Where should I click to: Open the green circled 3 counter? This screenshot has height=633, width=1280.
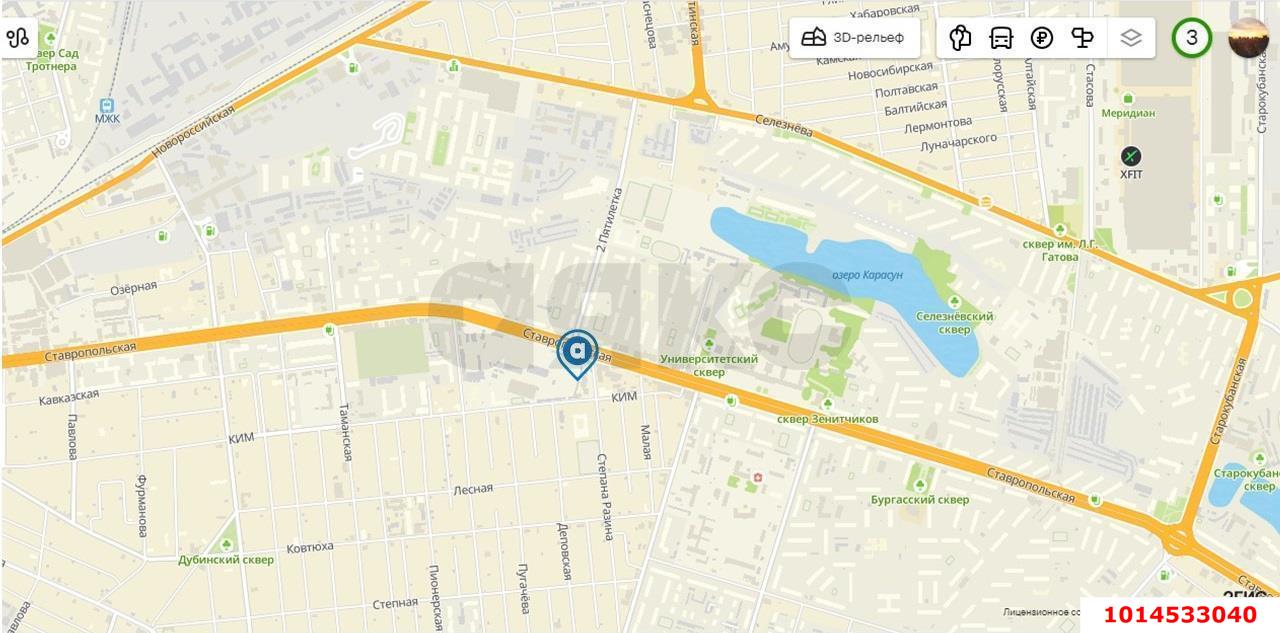pos(1192,38)
